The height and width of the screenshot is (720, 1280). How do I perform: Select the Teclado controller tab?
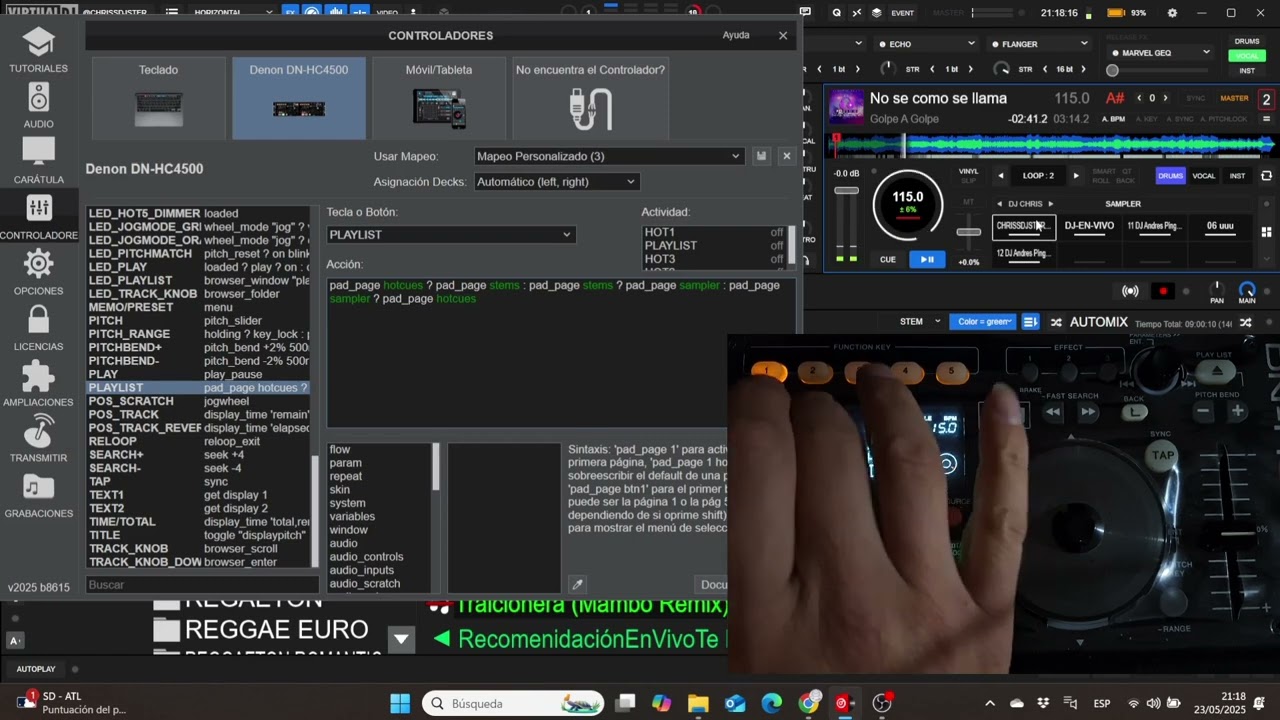click(158, 98)
